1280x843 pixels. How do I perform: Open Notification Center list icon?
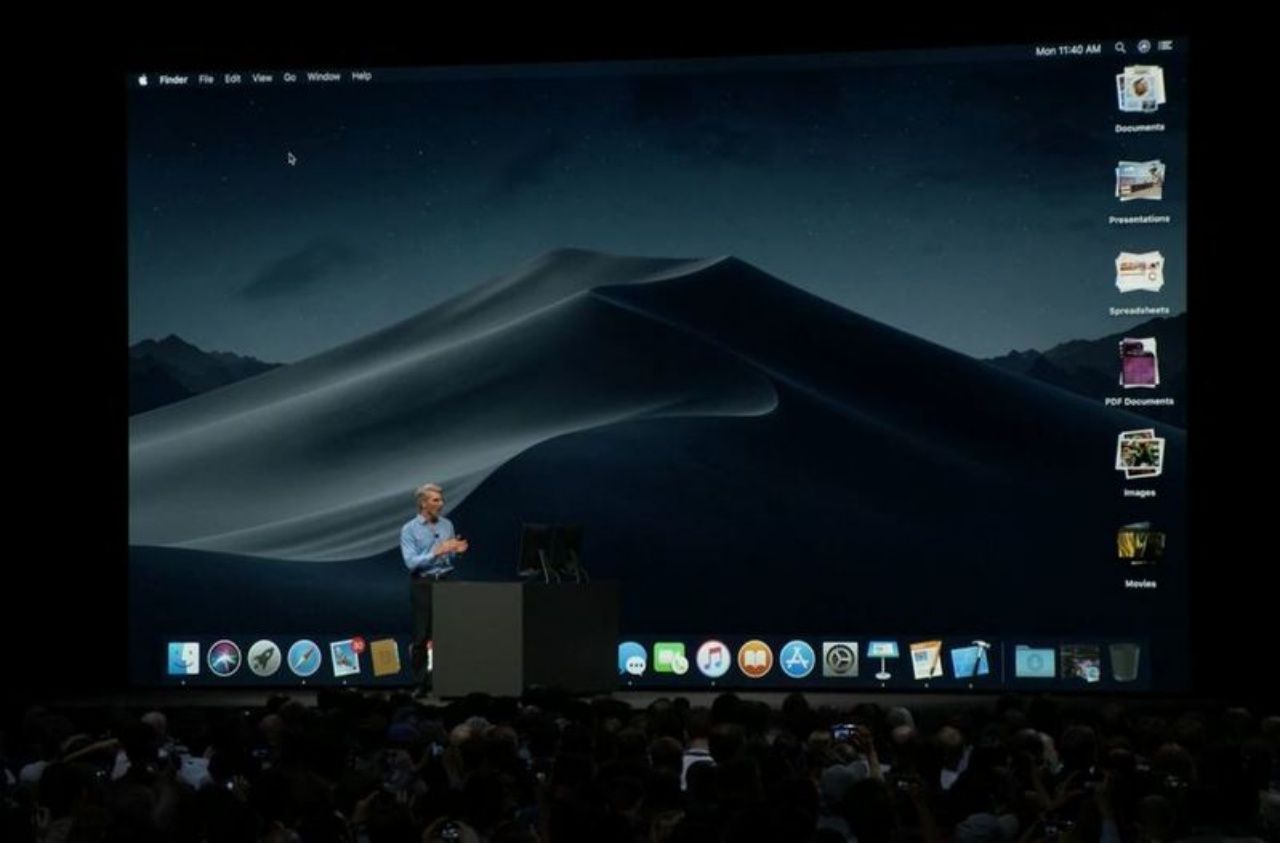(1166, 45)
